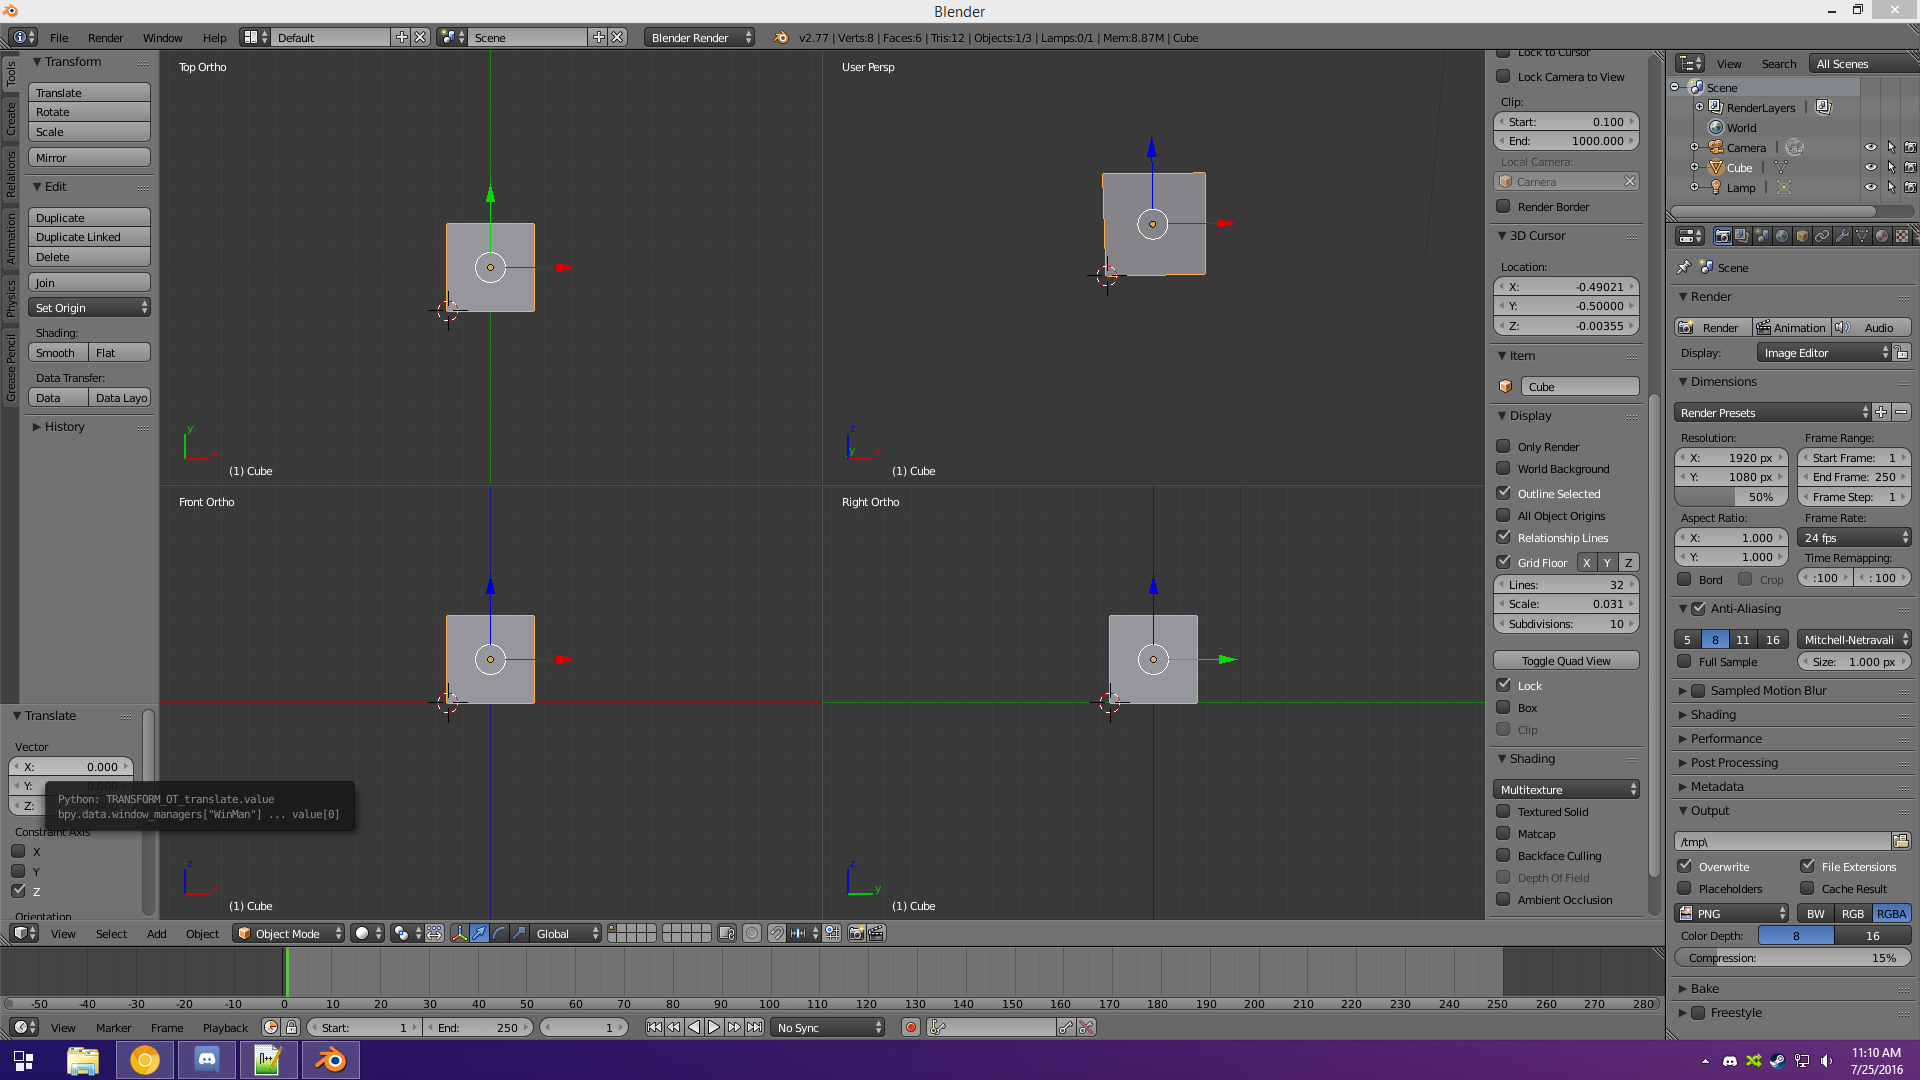This screenshot has height=1080, width=1920.
Task: Enable the Only Render checkbox
Action: 1503,446
